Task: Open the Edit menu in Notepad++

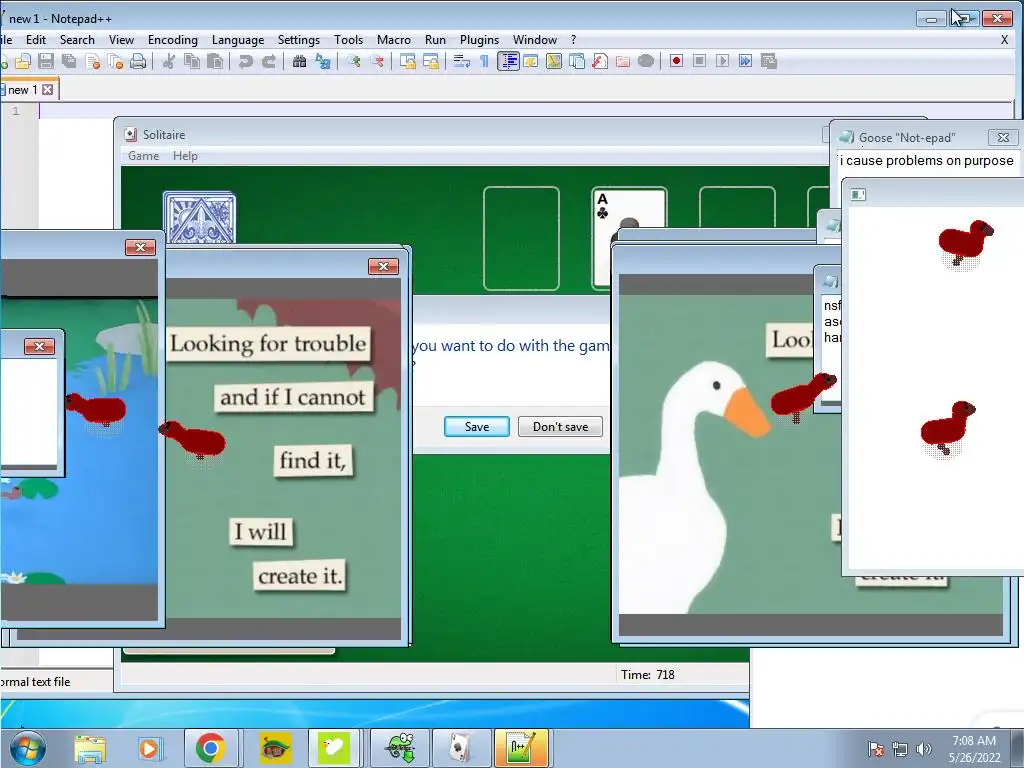Action: tap(36, 40)
